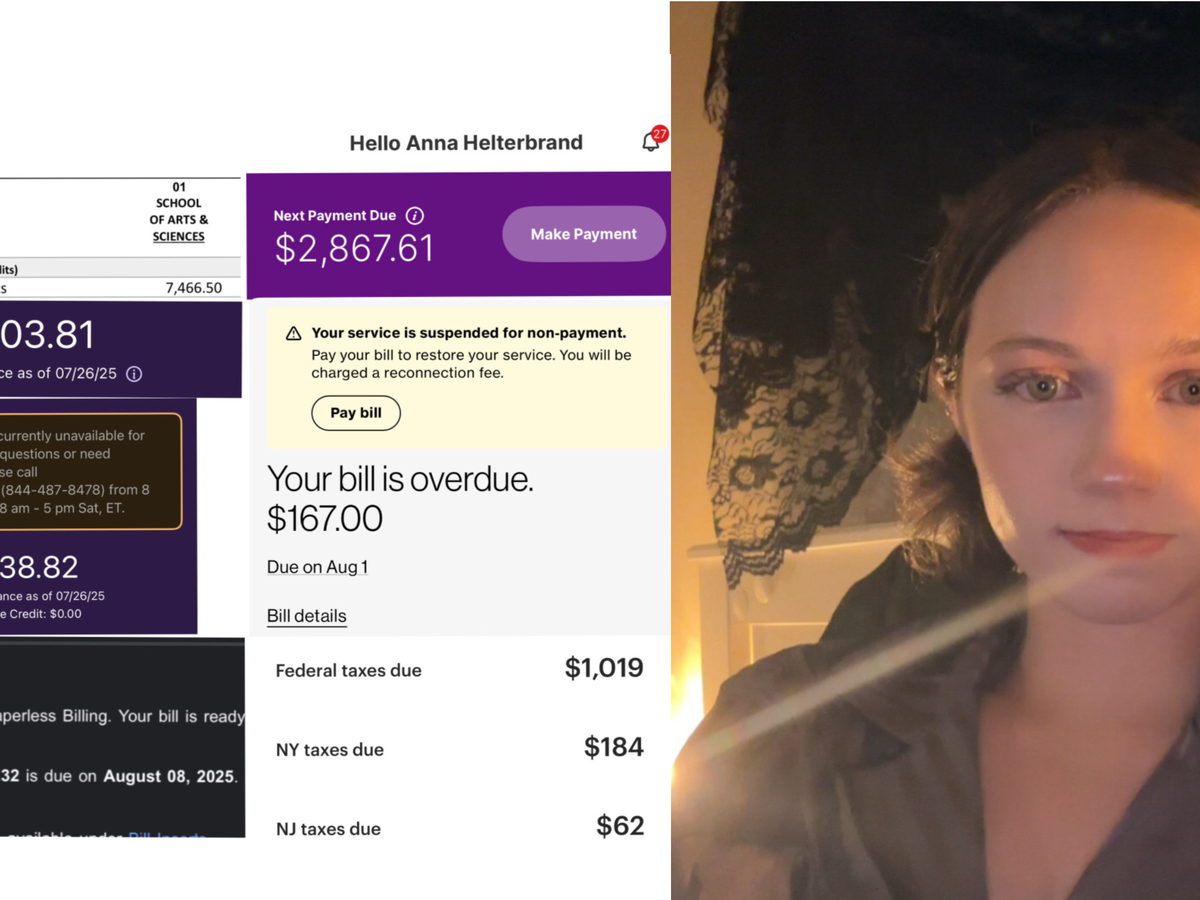Click the selfie photo on the right
This screenshot has width=1200, height=900.
(x=935, y=450)
